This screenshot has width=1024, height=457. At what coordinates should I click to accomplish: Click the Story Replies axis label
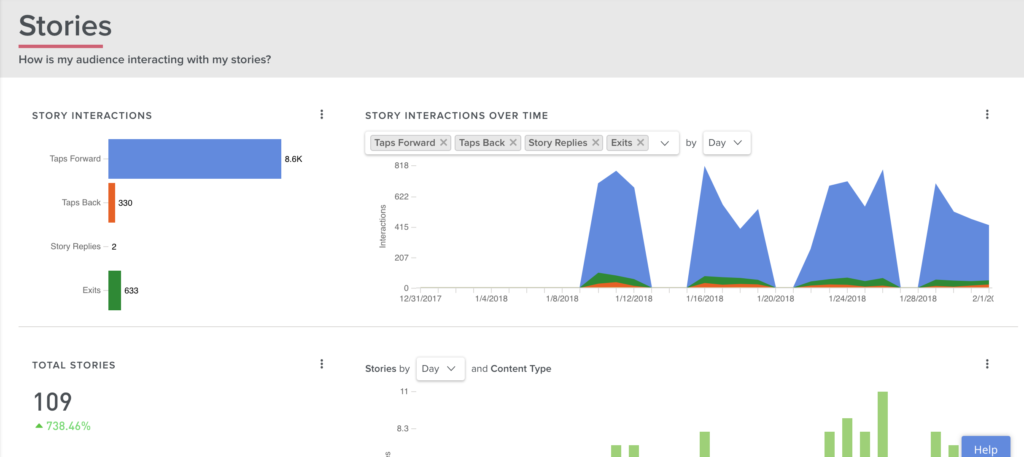76,247
